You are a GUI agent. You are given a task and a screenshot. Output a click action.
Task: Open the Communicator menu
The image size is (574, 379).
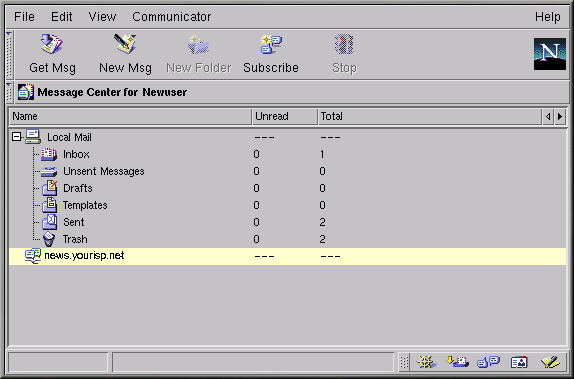click(171, 16)
